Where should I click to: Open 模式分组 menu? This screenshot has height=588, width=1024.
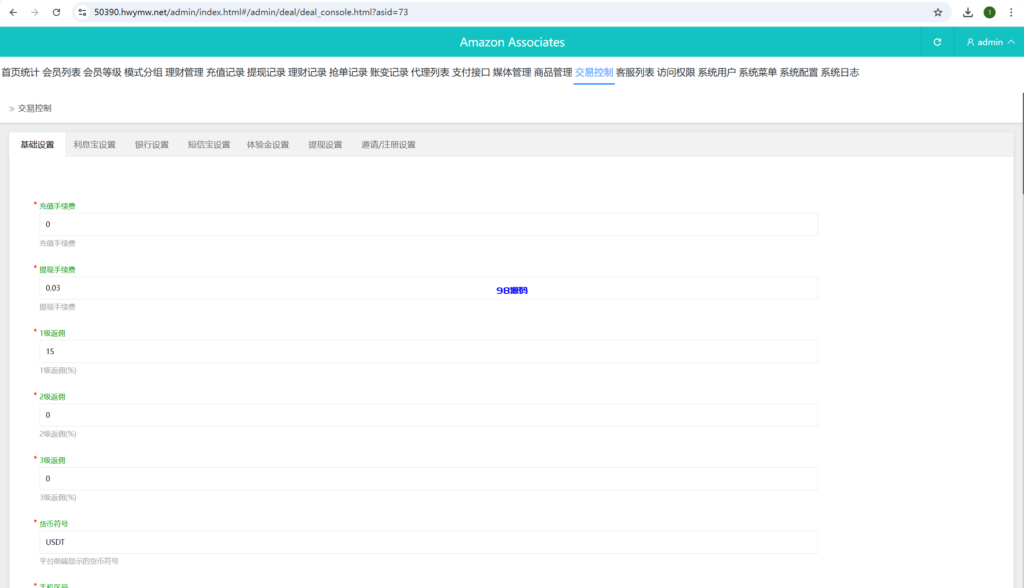click(143, 73)
